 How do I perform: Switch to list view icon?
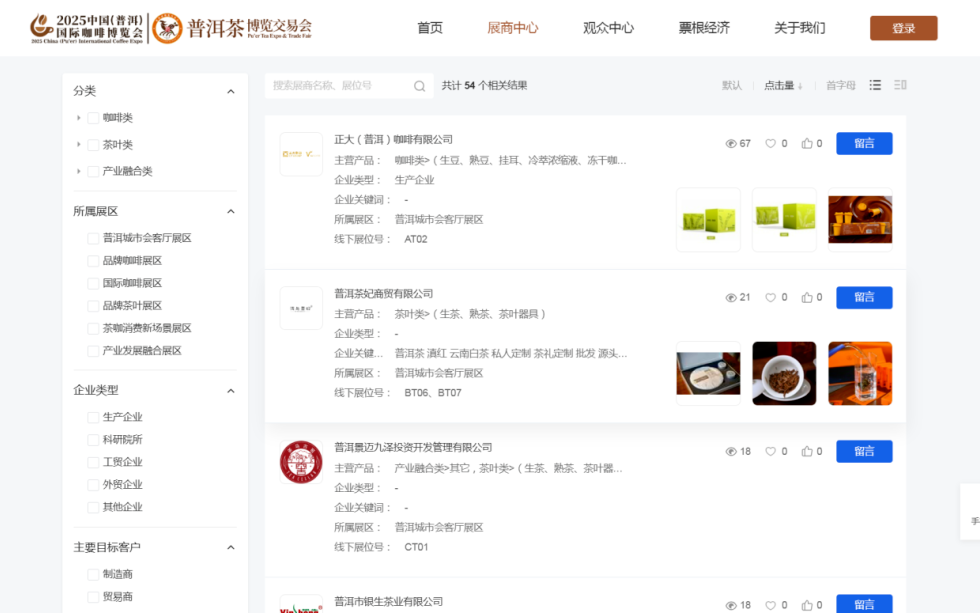875,85
